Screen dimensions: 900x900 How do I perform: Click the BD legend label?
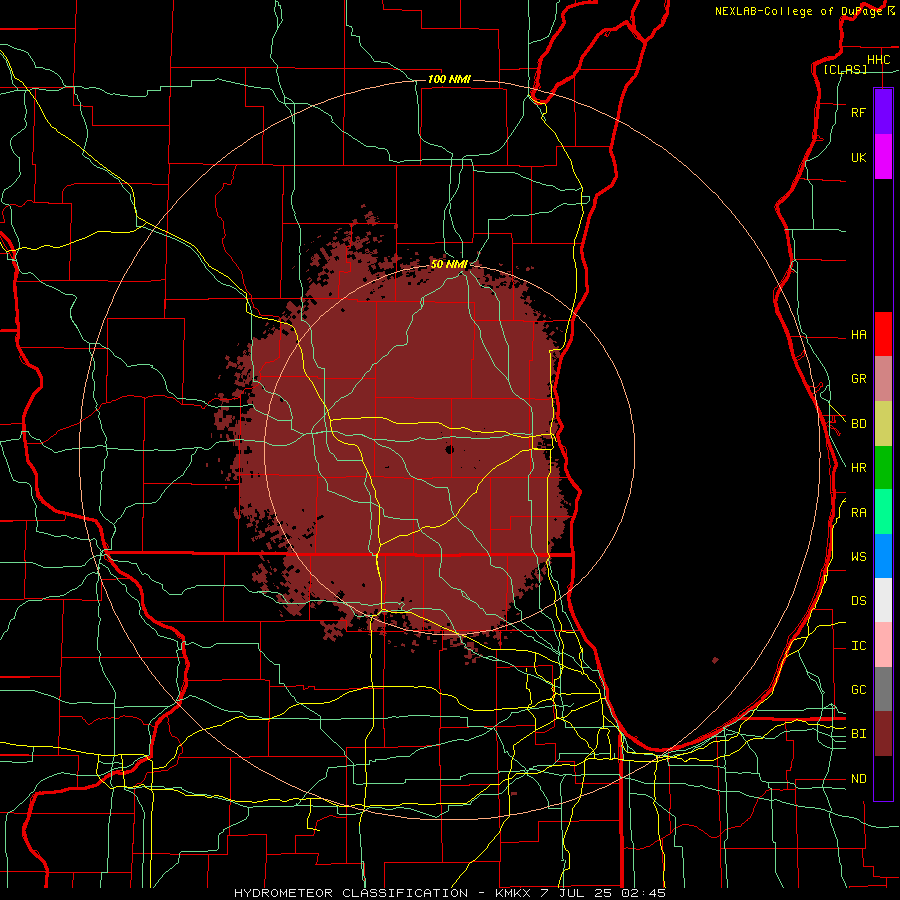pos(858,424)
